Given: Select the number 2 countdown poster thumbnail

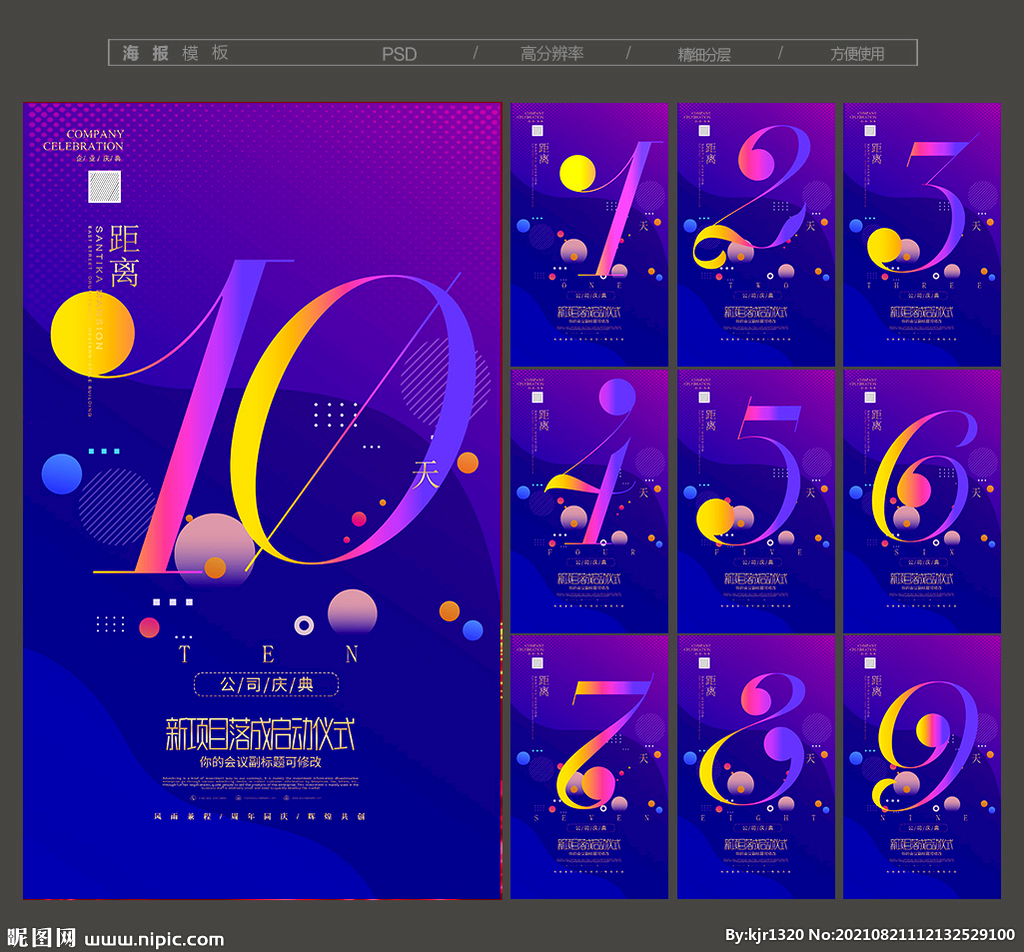Looking at the screenshot, I should [x=756, y=234].
